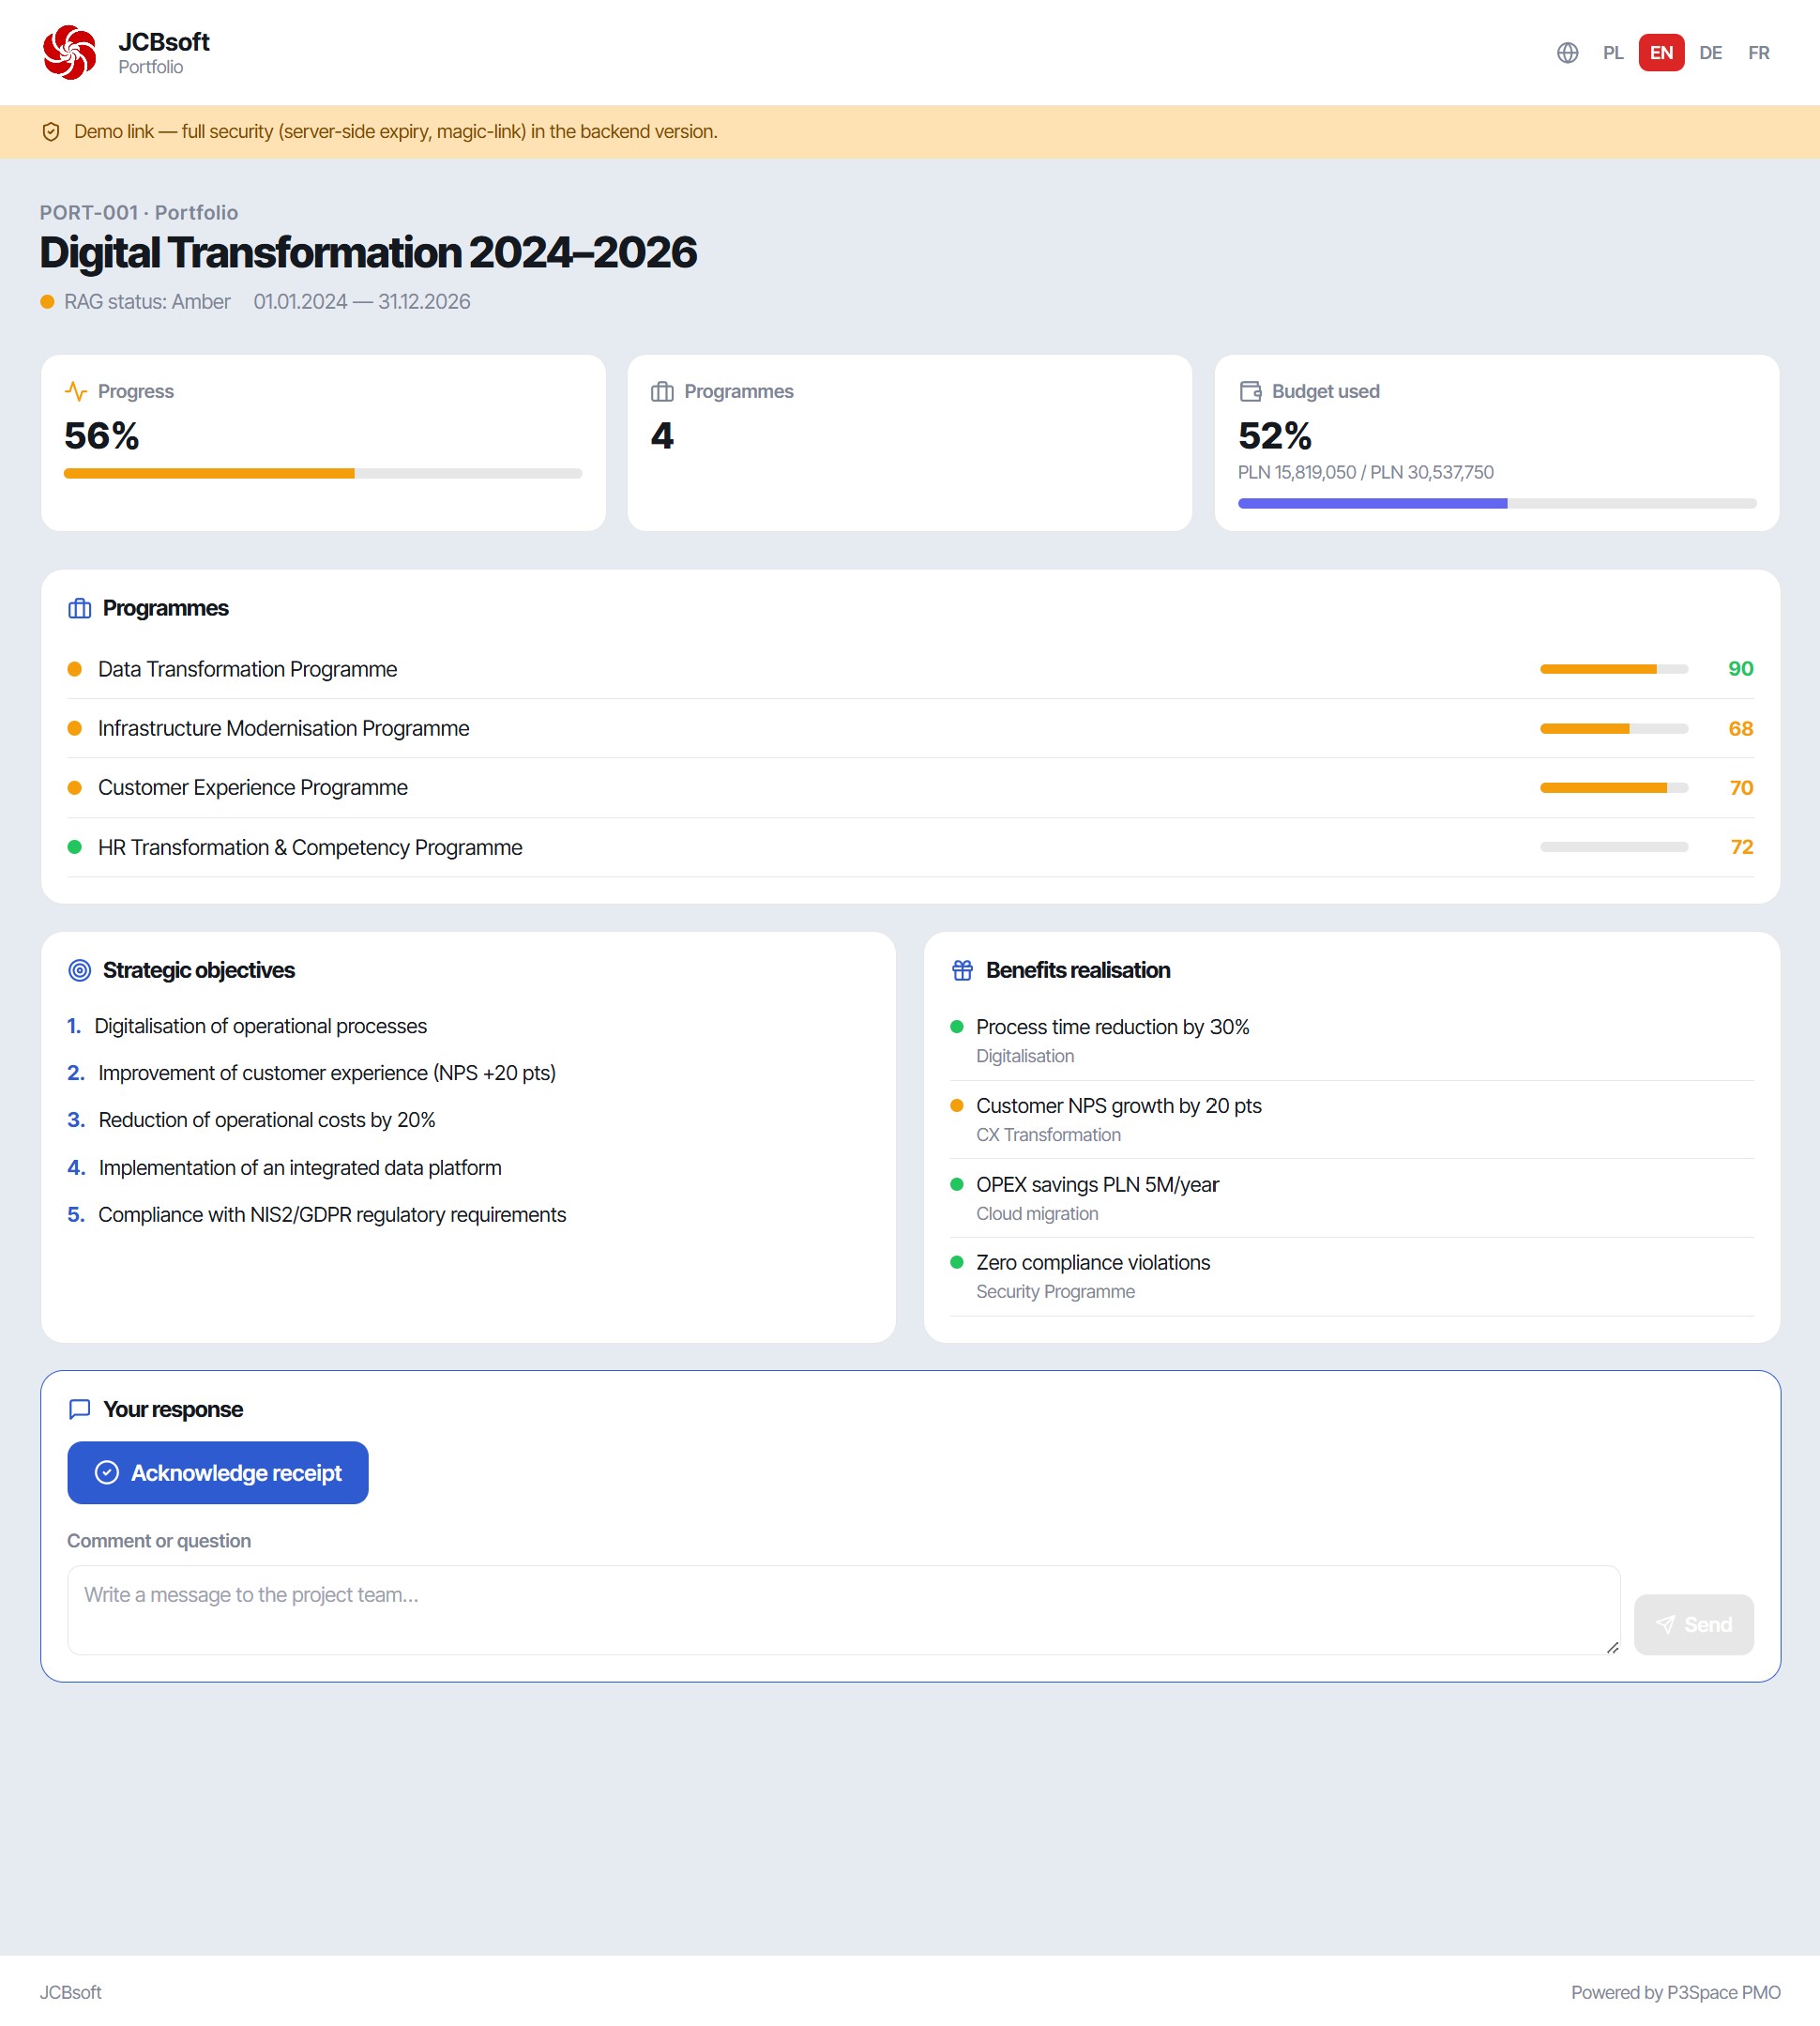Click the amber RAG status dot

pos(47,302)
